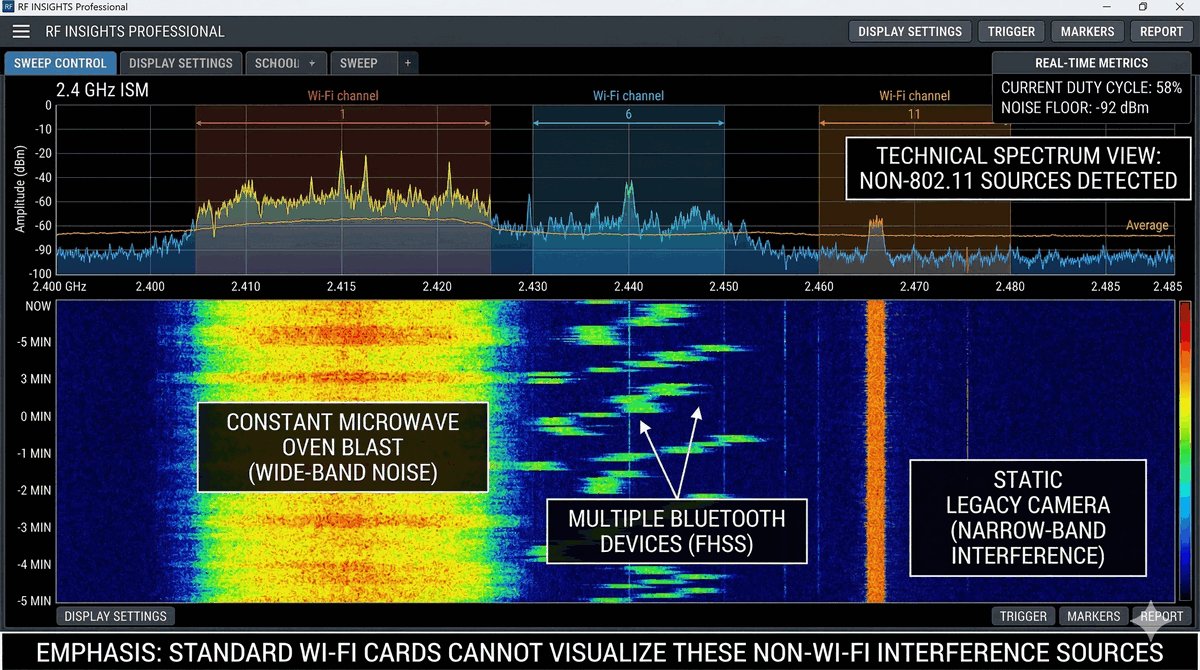Open MARKERS from the top toolbar
This screenshot has width=1200, height=670.
coord(1086,31)
